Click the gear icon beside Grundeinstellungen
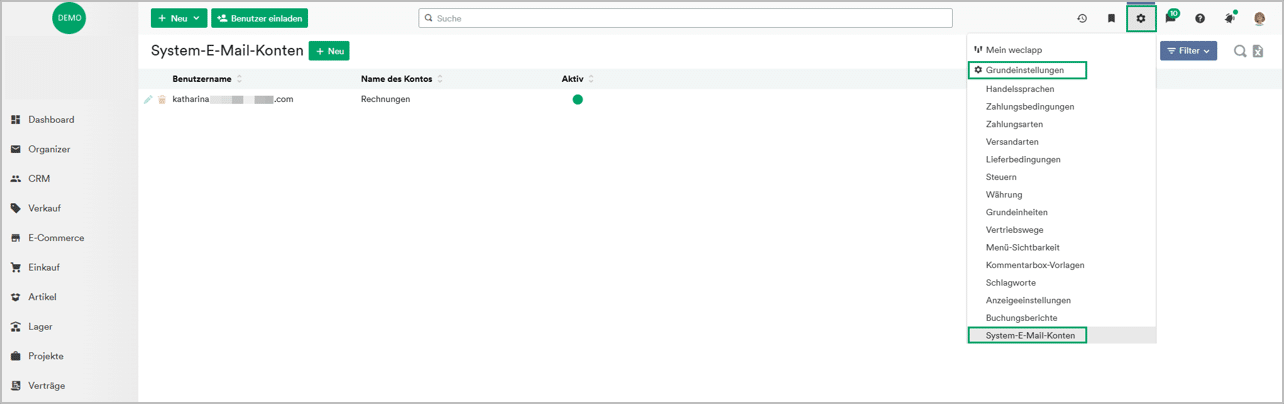This screenshot has width=1284, height=404. tap(978, 70)
